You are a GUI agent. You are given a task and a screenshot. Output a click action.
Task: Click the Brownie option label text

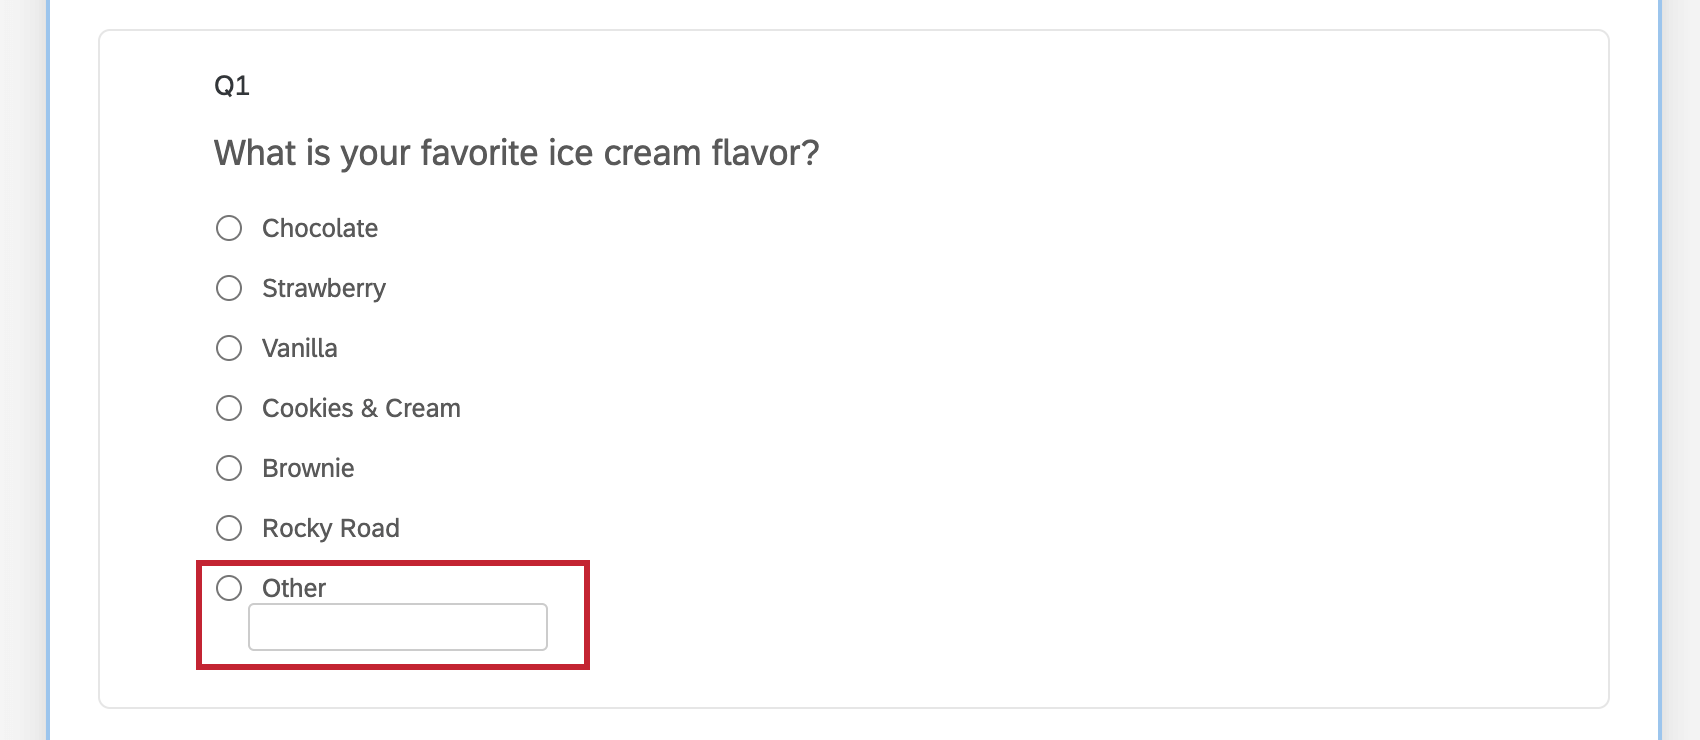(x=307, y=468)
